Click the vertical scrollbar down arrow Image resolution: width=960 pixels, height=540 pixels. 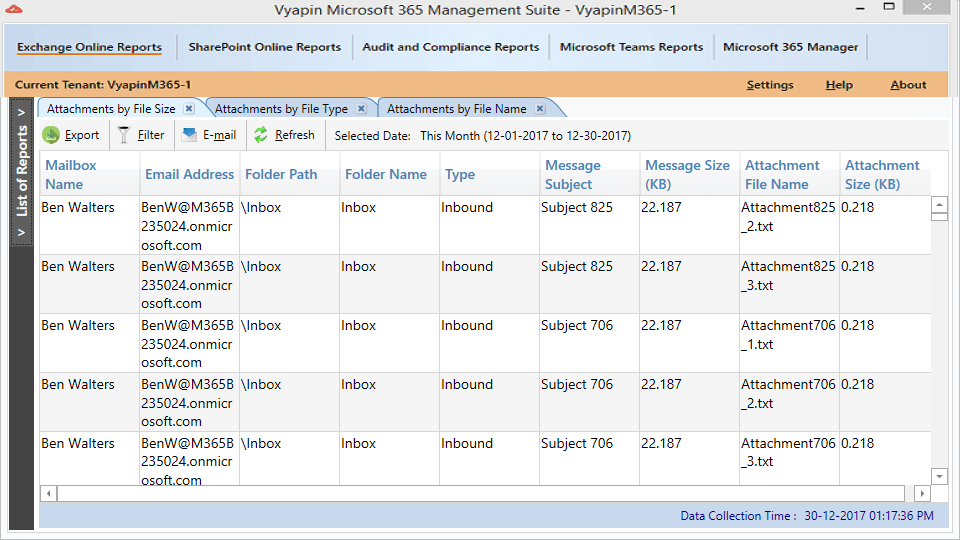(x=939, y=476)
